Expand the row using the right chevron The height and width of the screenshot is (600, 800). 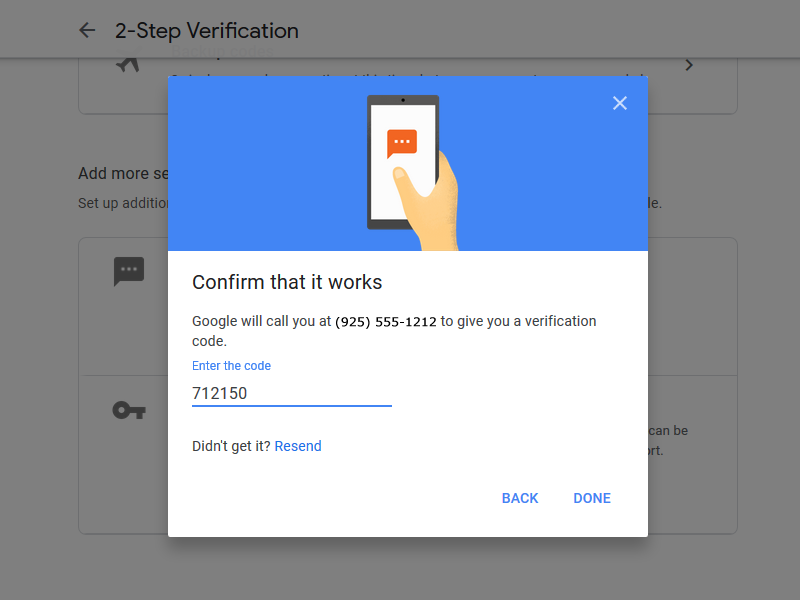(688, 65)
